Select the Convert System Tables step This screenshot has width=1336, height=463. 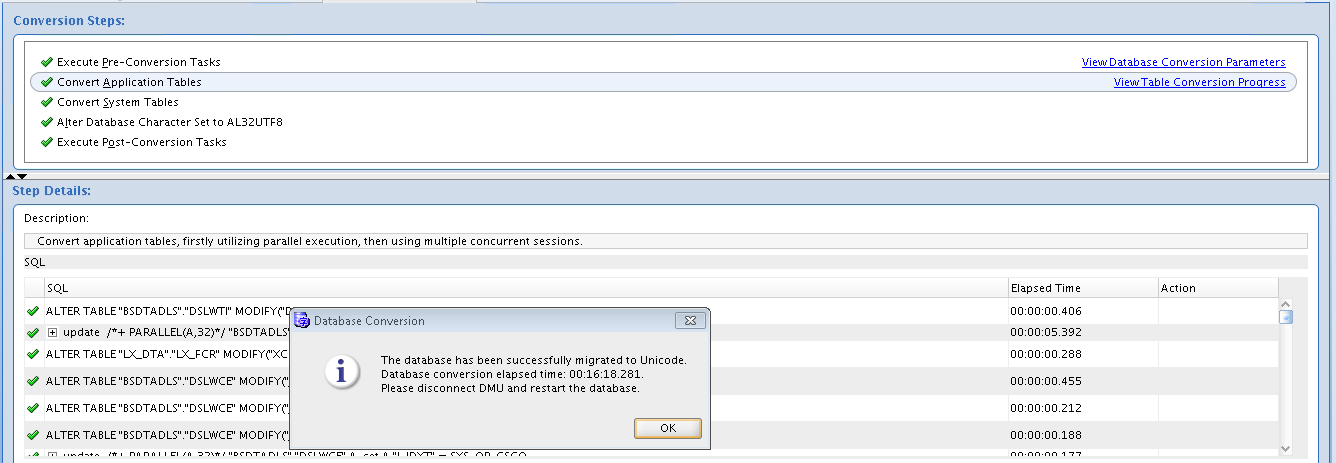118,102
